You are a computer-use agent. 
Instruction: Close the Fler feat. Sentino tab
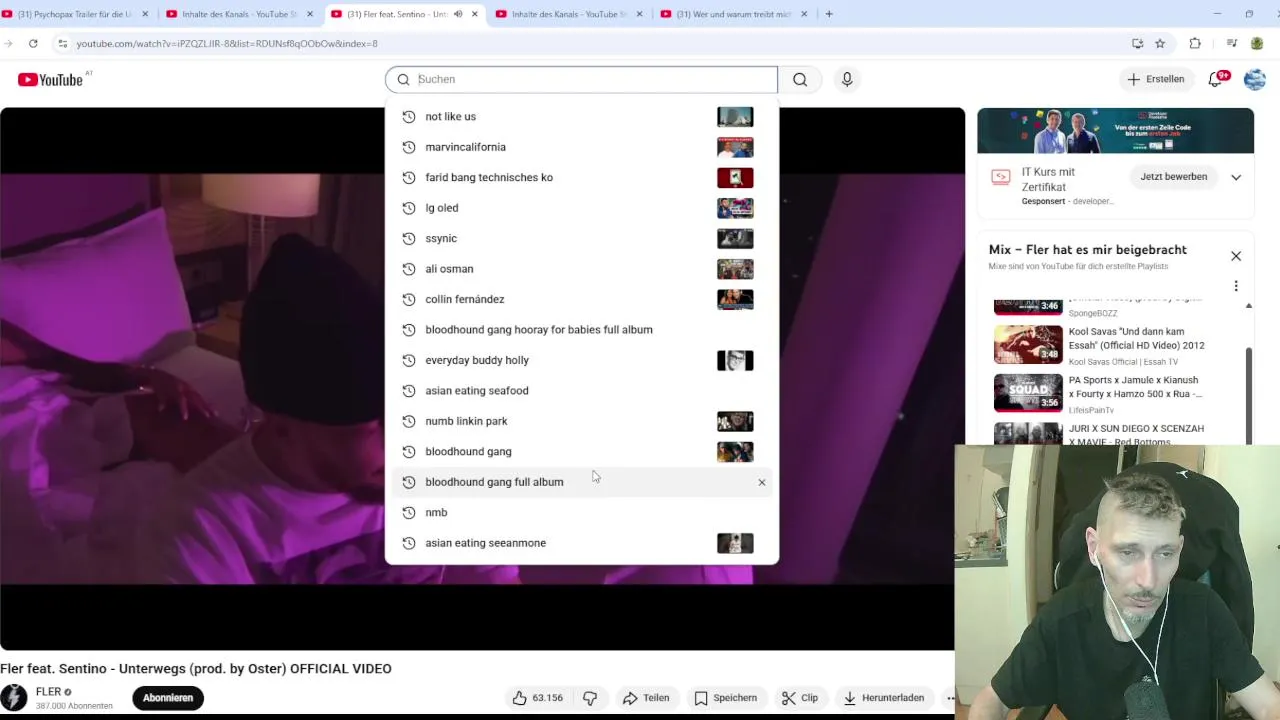475,14
